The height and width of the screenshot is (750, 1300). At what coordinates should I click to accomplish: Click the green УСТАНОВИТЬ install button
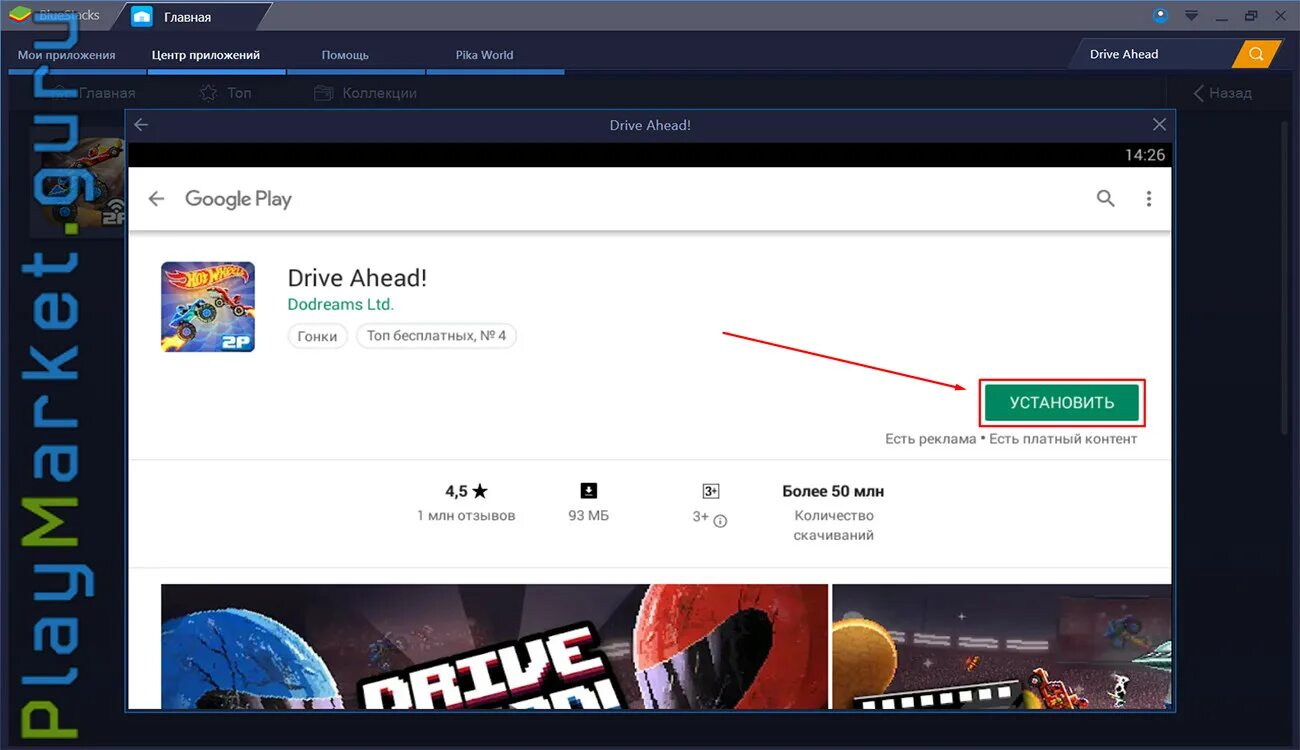click(1062, 403)
